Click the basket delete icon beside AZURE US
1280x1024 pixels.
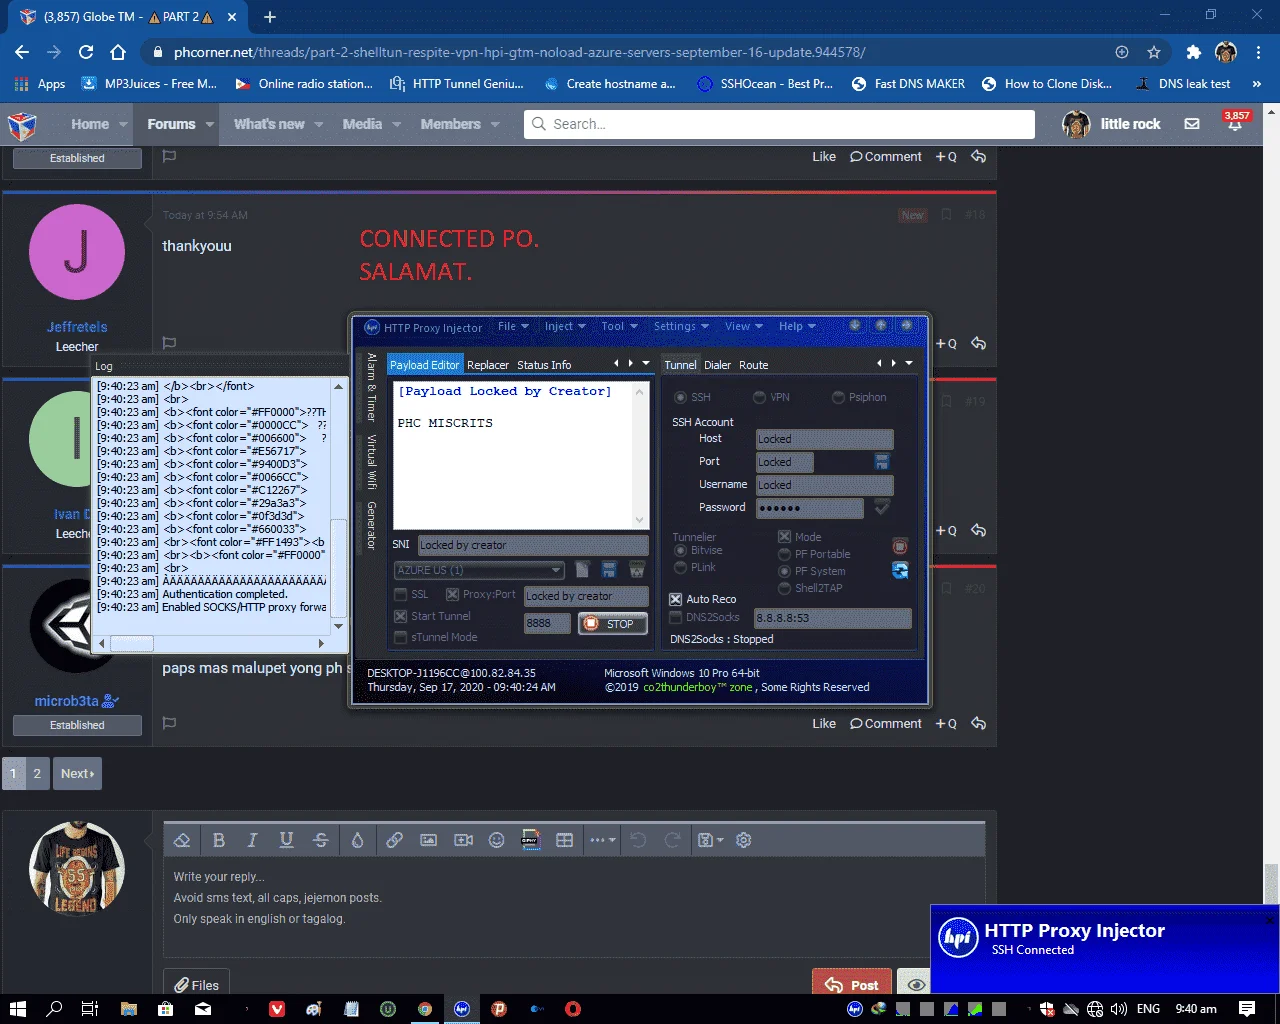point(636,569)
